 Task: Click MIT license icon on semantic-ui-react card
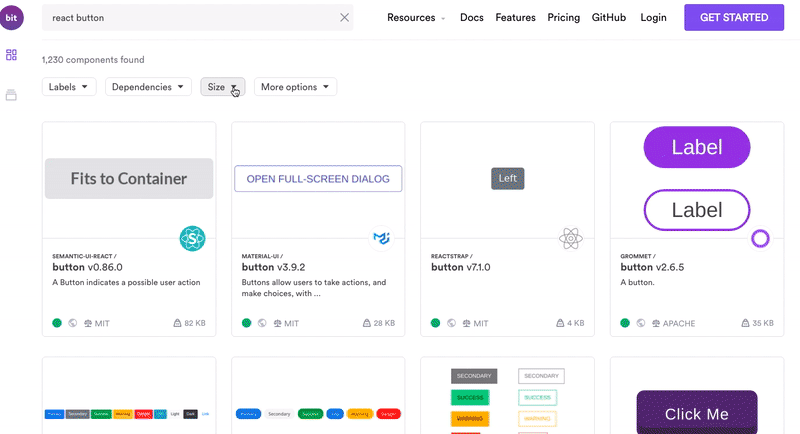coord(88,323)
